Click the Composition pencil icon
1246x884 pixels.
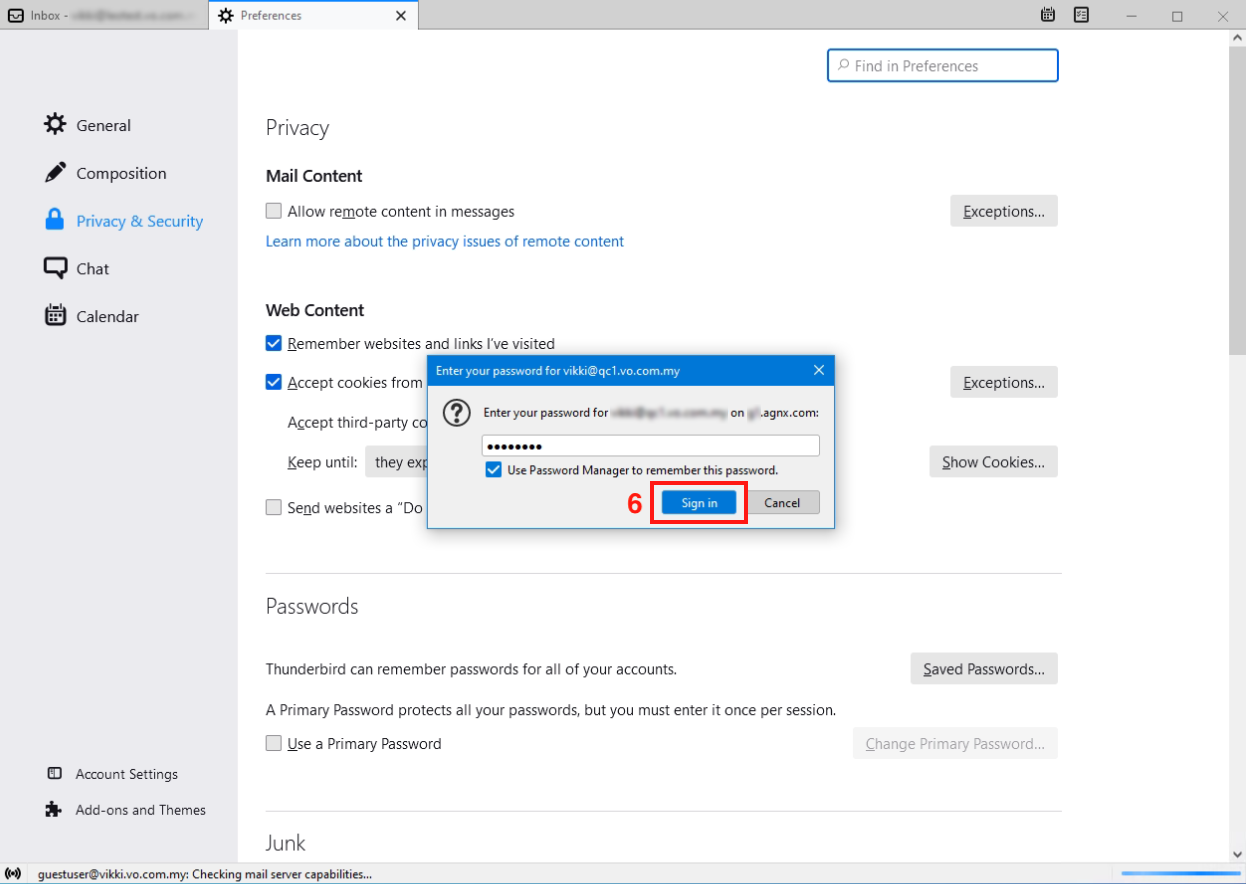(55, 173)
